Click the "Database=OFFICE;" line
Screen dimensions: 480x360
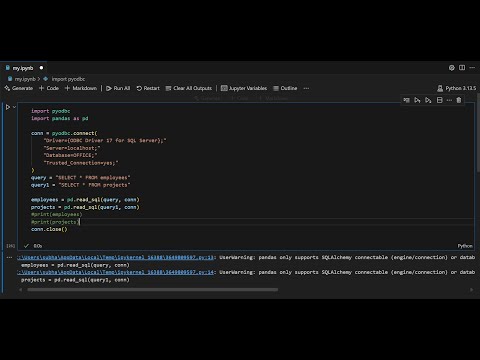(x=70, y=155)
